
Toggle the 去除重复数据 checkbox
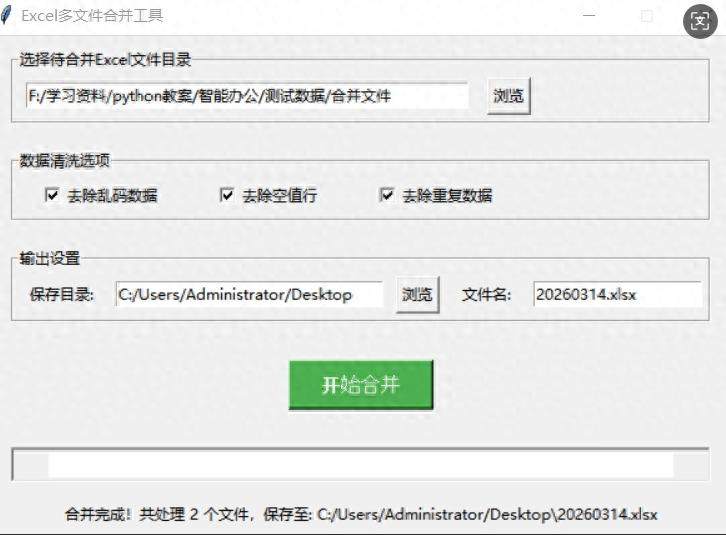387,195
